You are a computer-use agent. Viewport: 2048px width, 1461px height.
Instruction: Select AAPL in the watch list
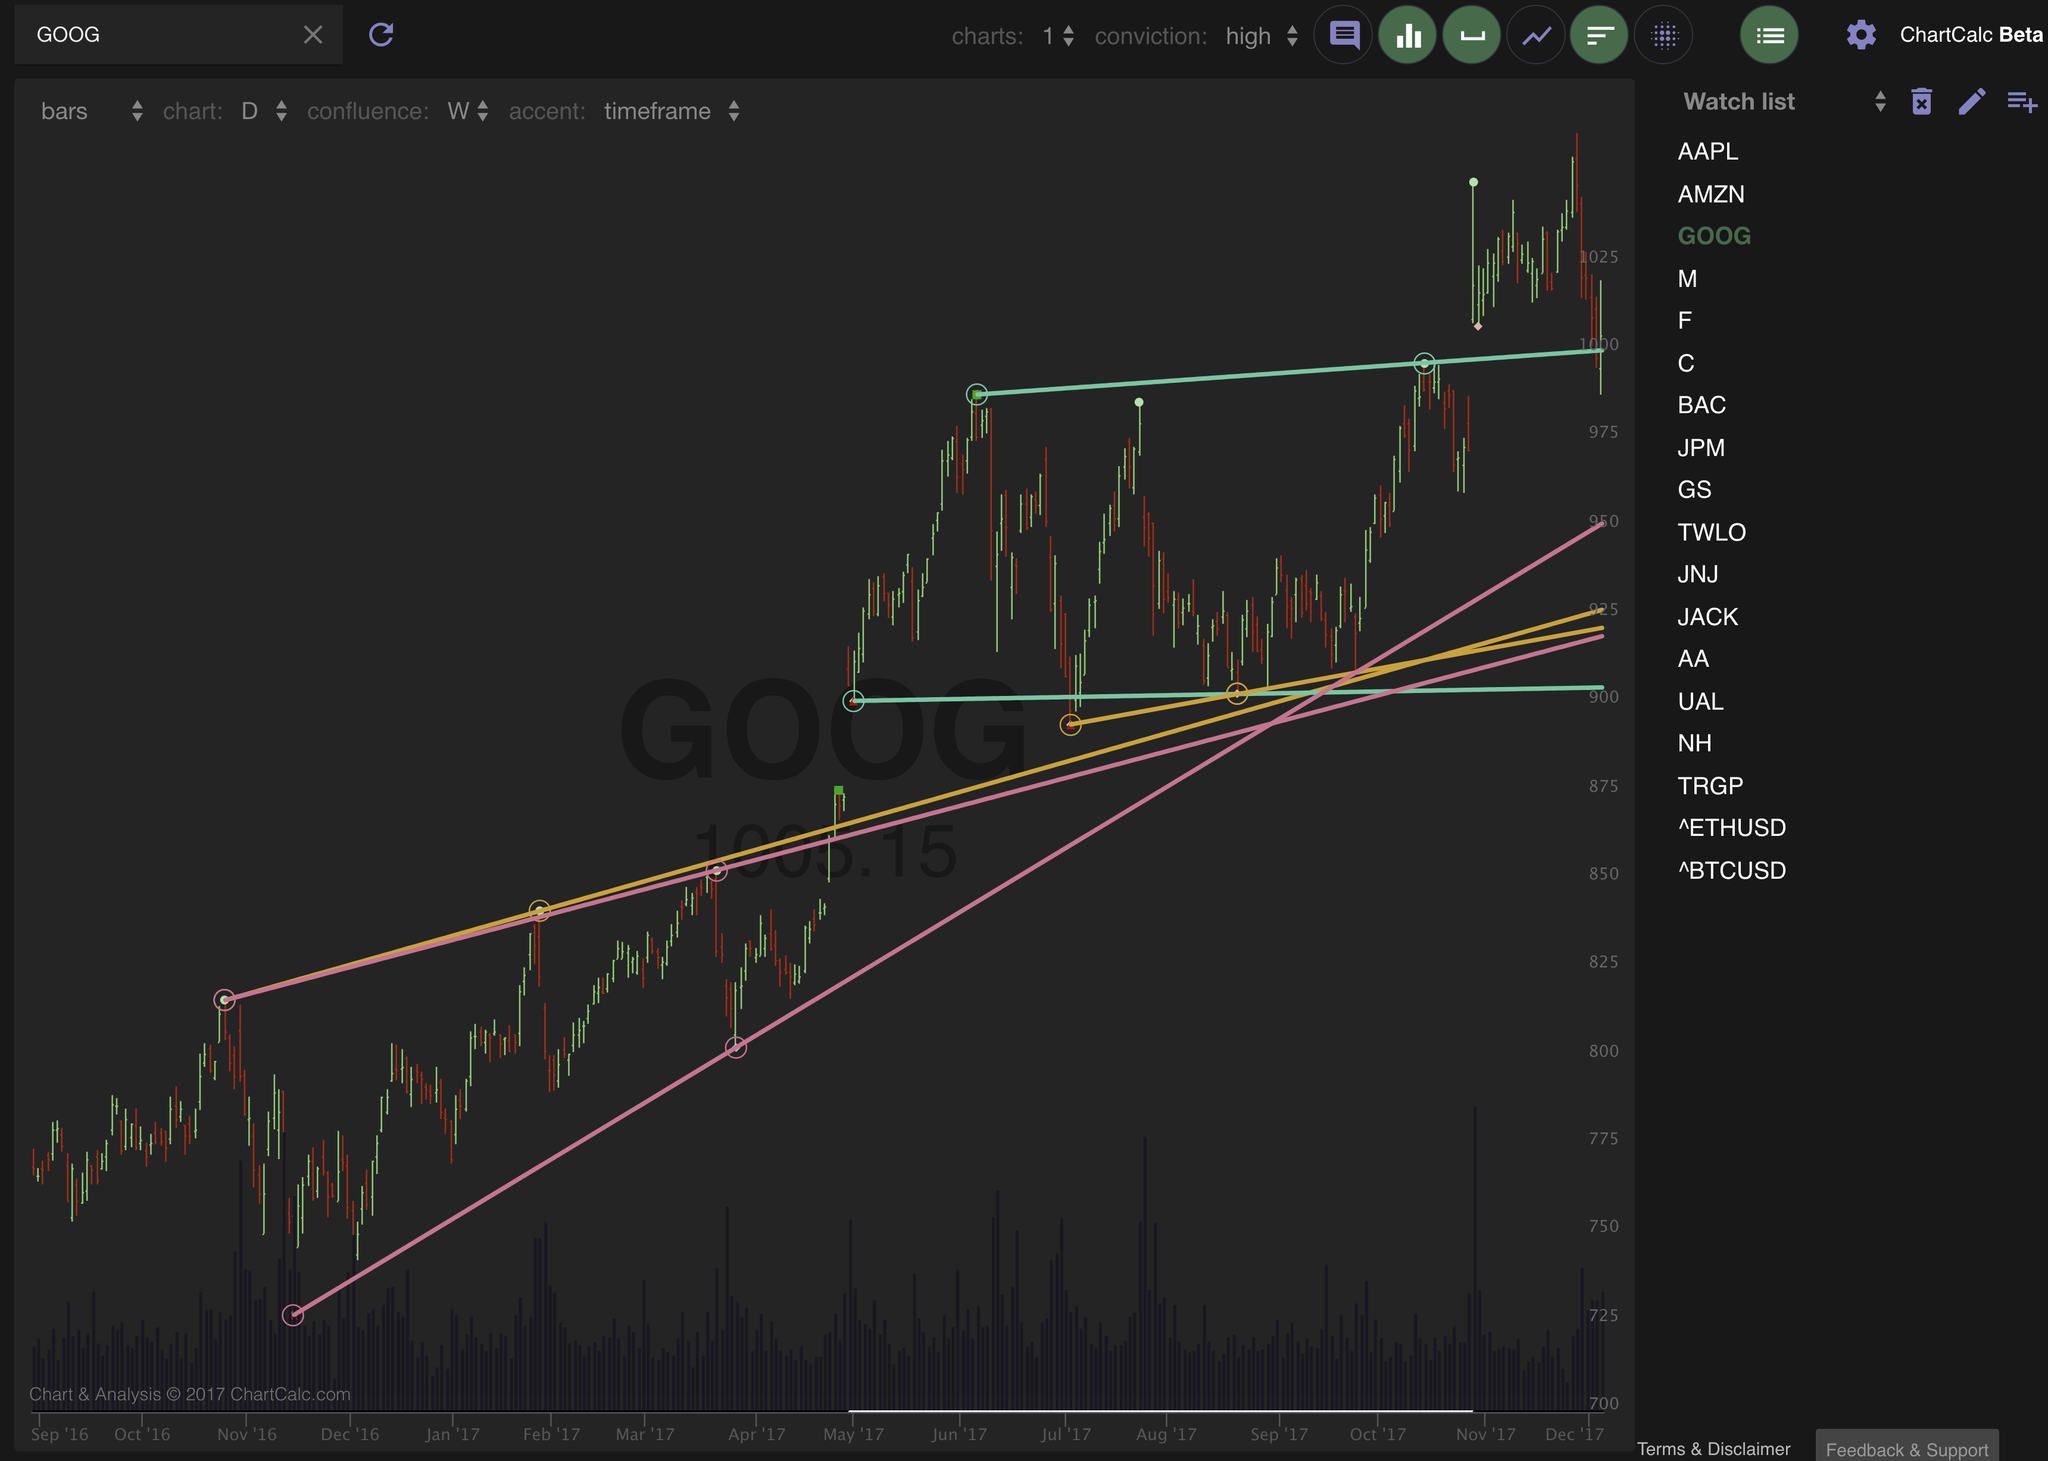coord(1708,151)
